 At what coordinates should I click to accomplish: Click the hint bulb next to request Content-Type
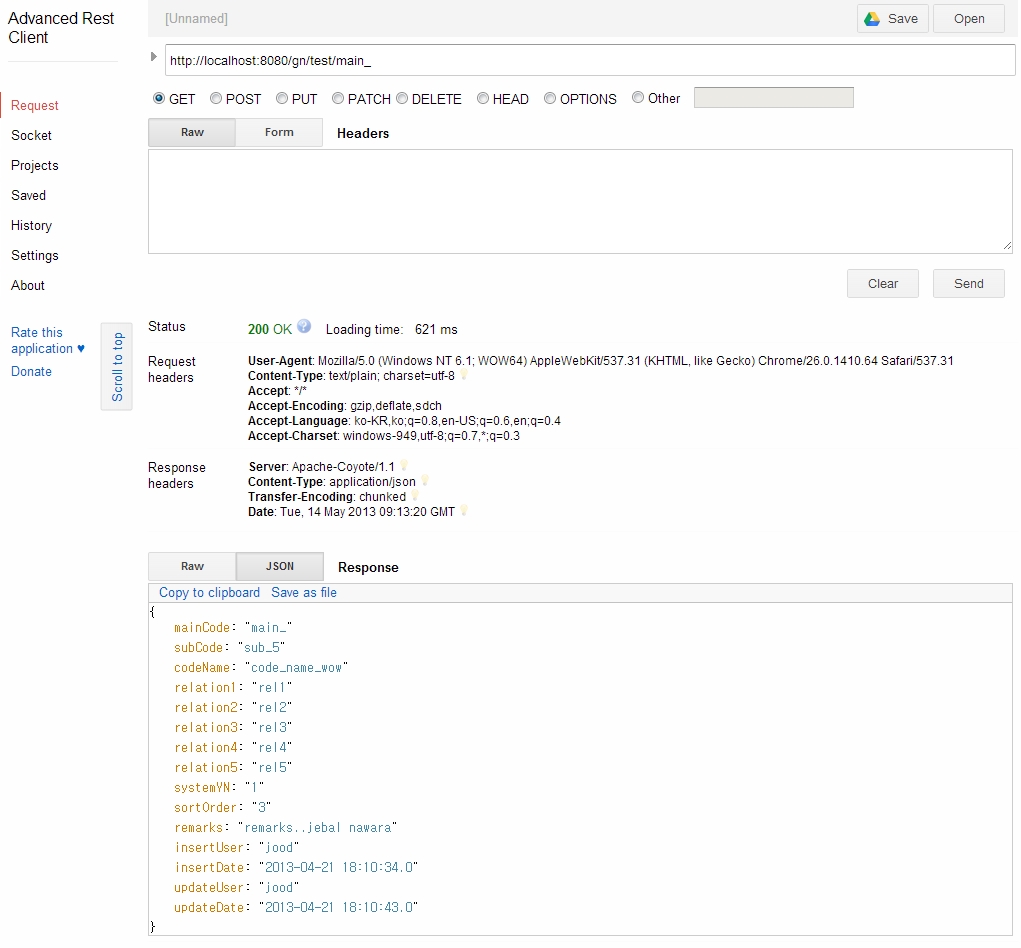click(x=464, y=376)
